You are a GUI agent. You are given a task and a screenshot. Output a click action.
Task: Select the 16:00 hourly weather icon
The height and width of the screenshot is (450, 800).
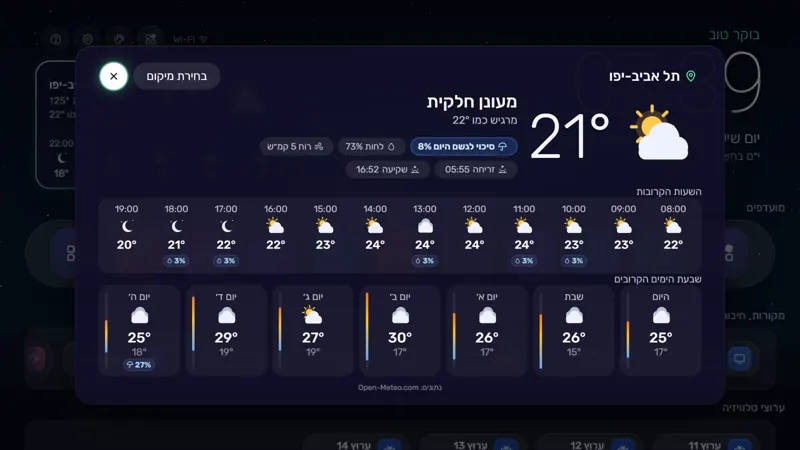(x=275, y=226)
